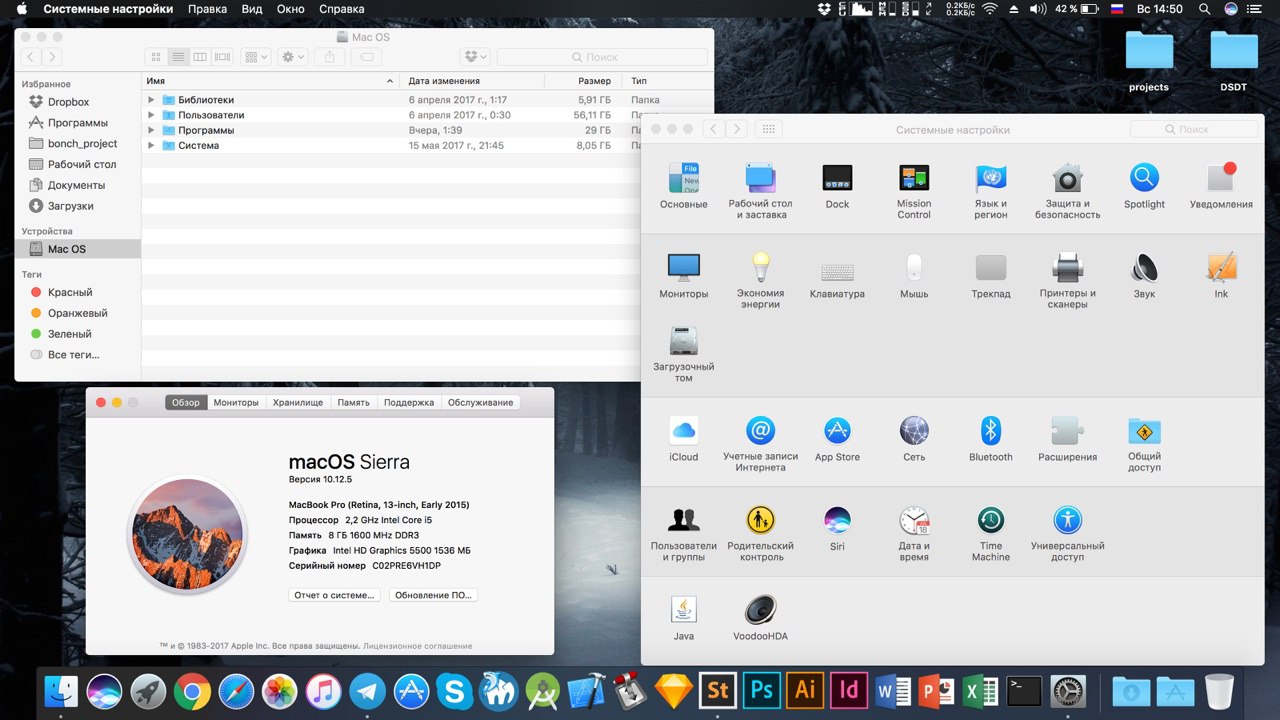This screenshot has width=1280, height=720.
Task: Click the System Preferences search field
Action: [1194, 129]
